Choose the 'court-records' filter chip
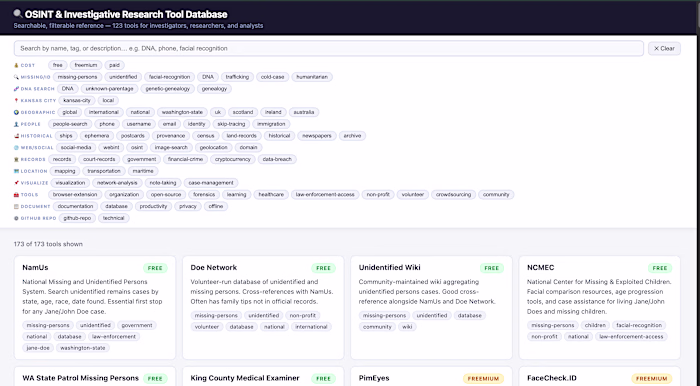 tap(99, 159)
